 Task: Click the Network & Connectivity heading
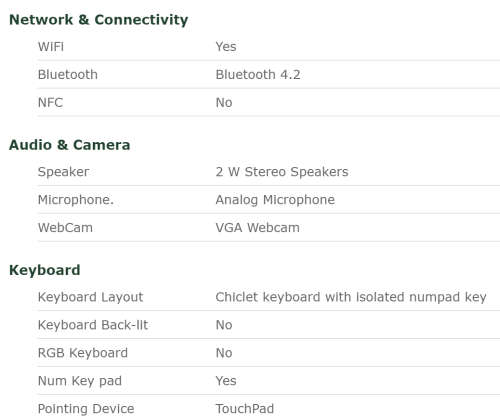click(99, 20)
